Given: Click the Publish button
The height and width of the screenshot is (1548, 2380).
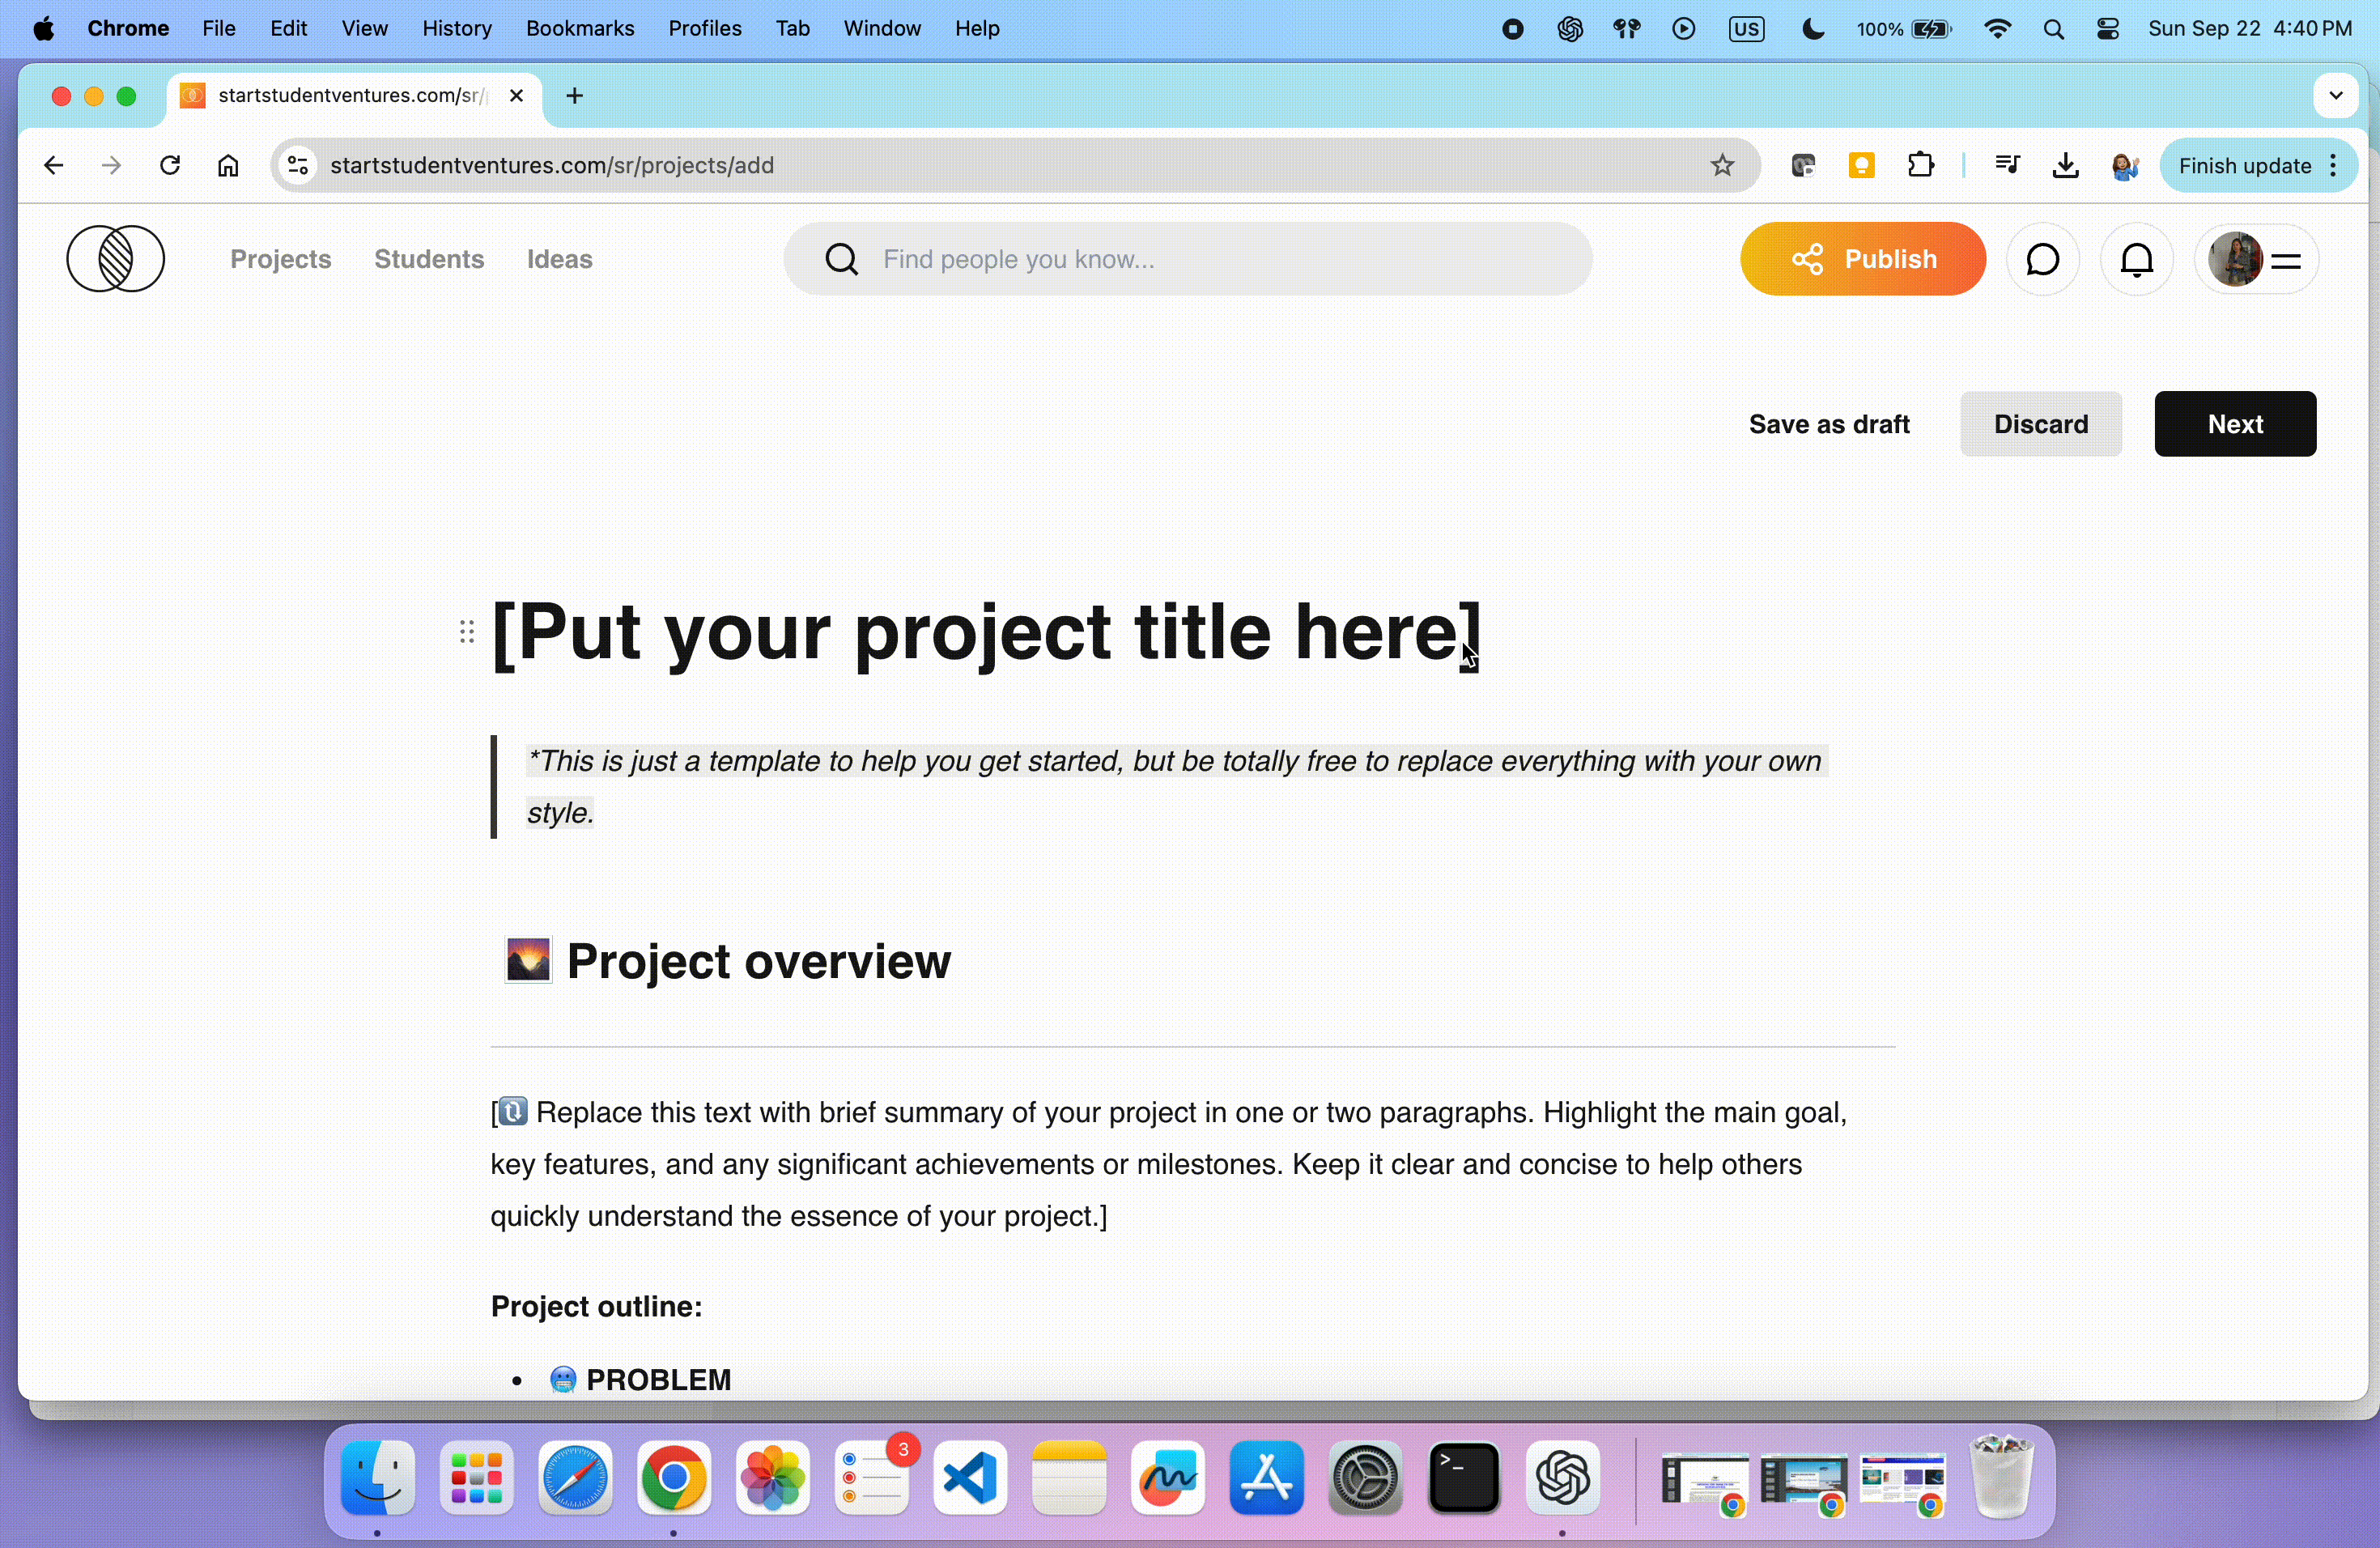Looking at the screenshot, I should [x=1862, y=259].
